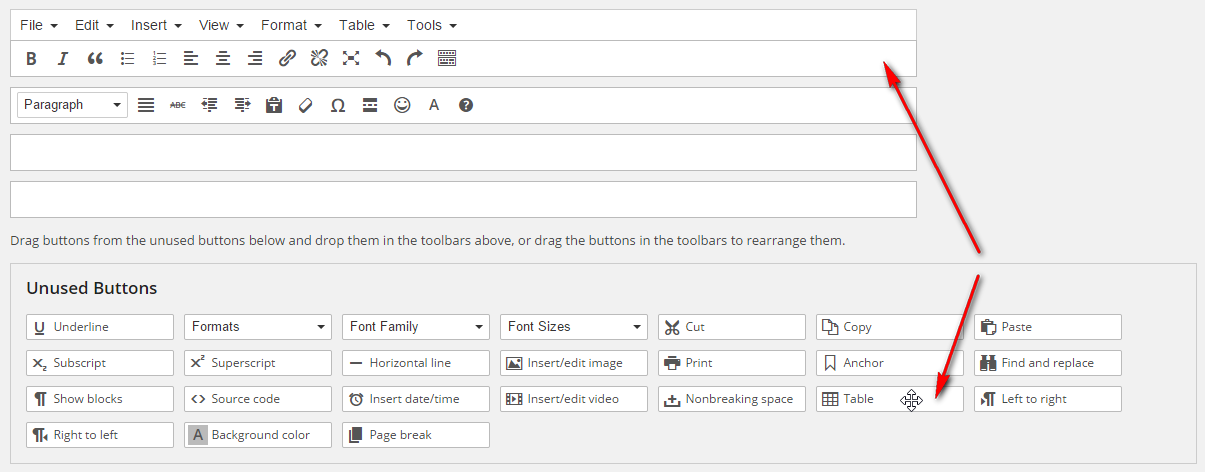Click the Paste as text clipboard icon
This screenshot has width=1205, height=472.
click(274, 105)
